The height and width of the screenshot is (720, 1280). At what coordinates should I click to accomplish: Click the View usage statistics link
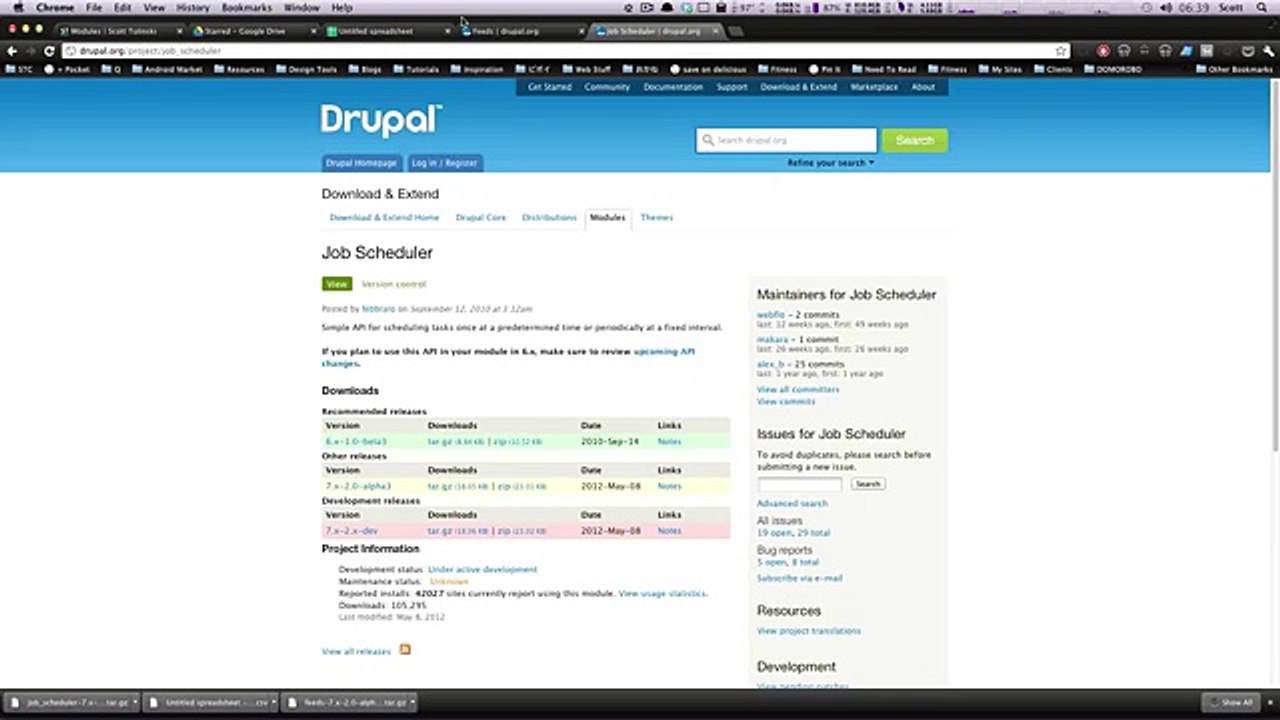pos(662,593)
